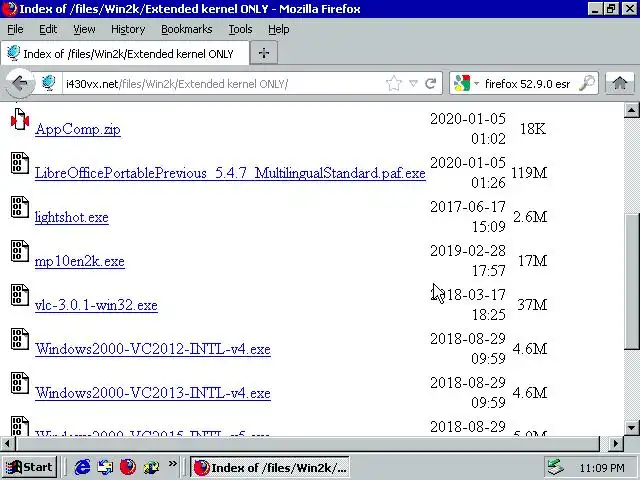Open the Help menu

[x=279, y=29]
